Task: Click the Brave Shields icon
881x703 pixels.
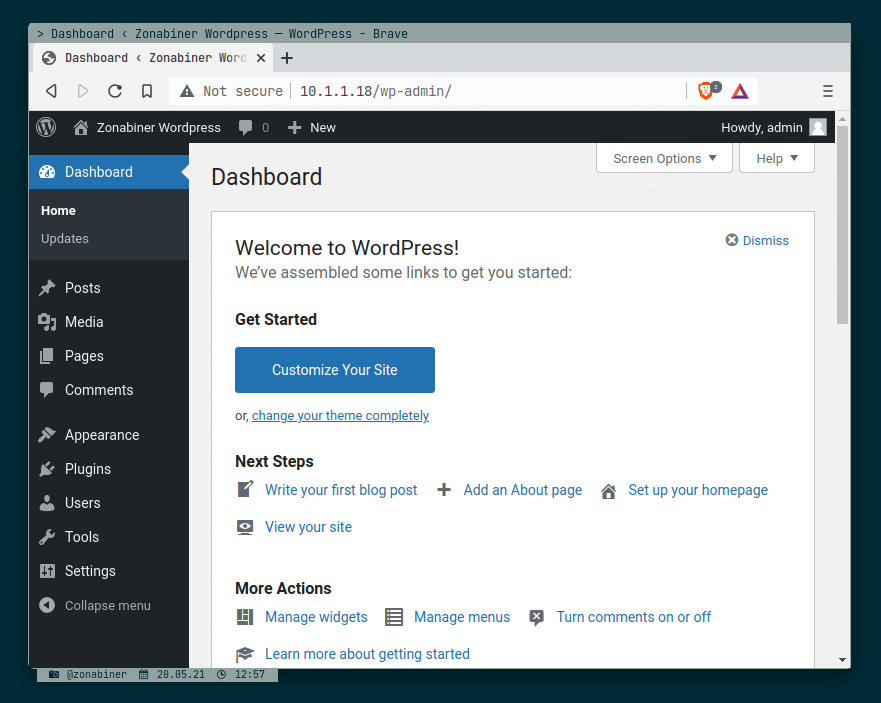Action: pyautogui.click(x=703, y=90)
